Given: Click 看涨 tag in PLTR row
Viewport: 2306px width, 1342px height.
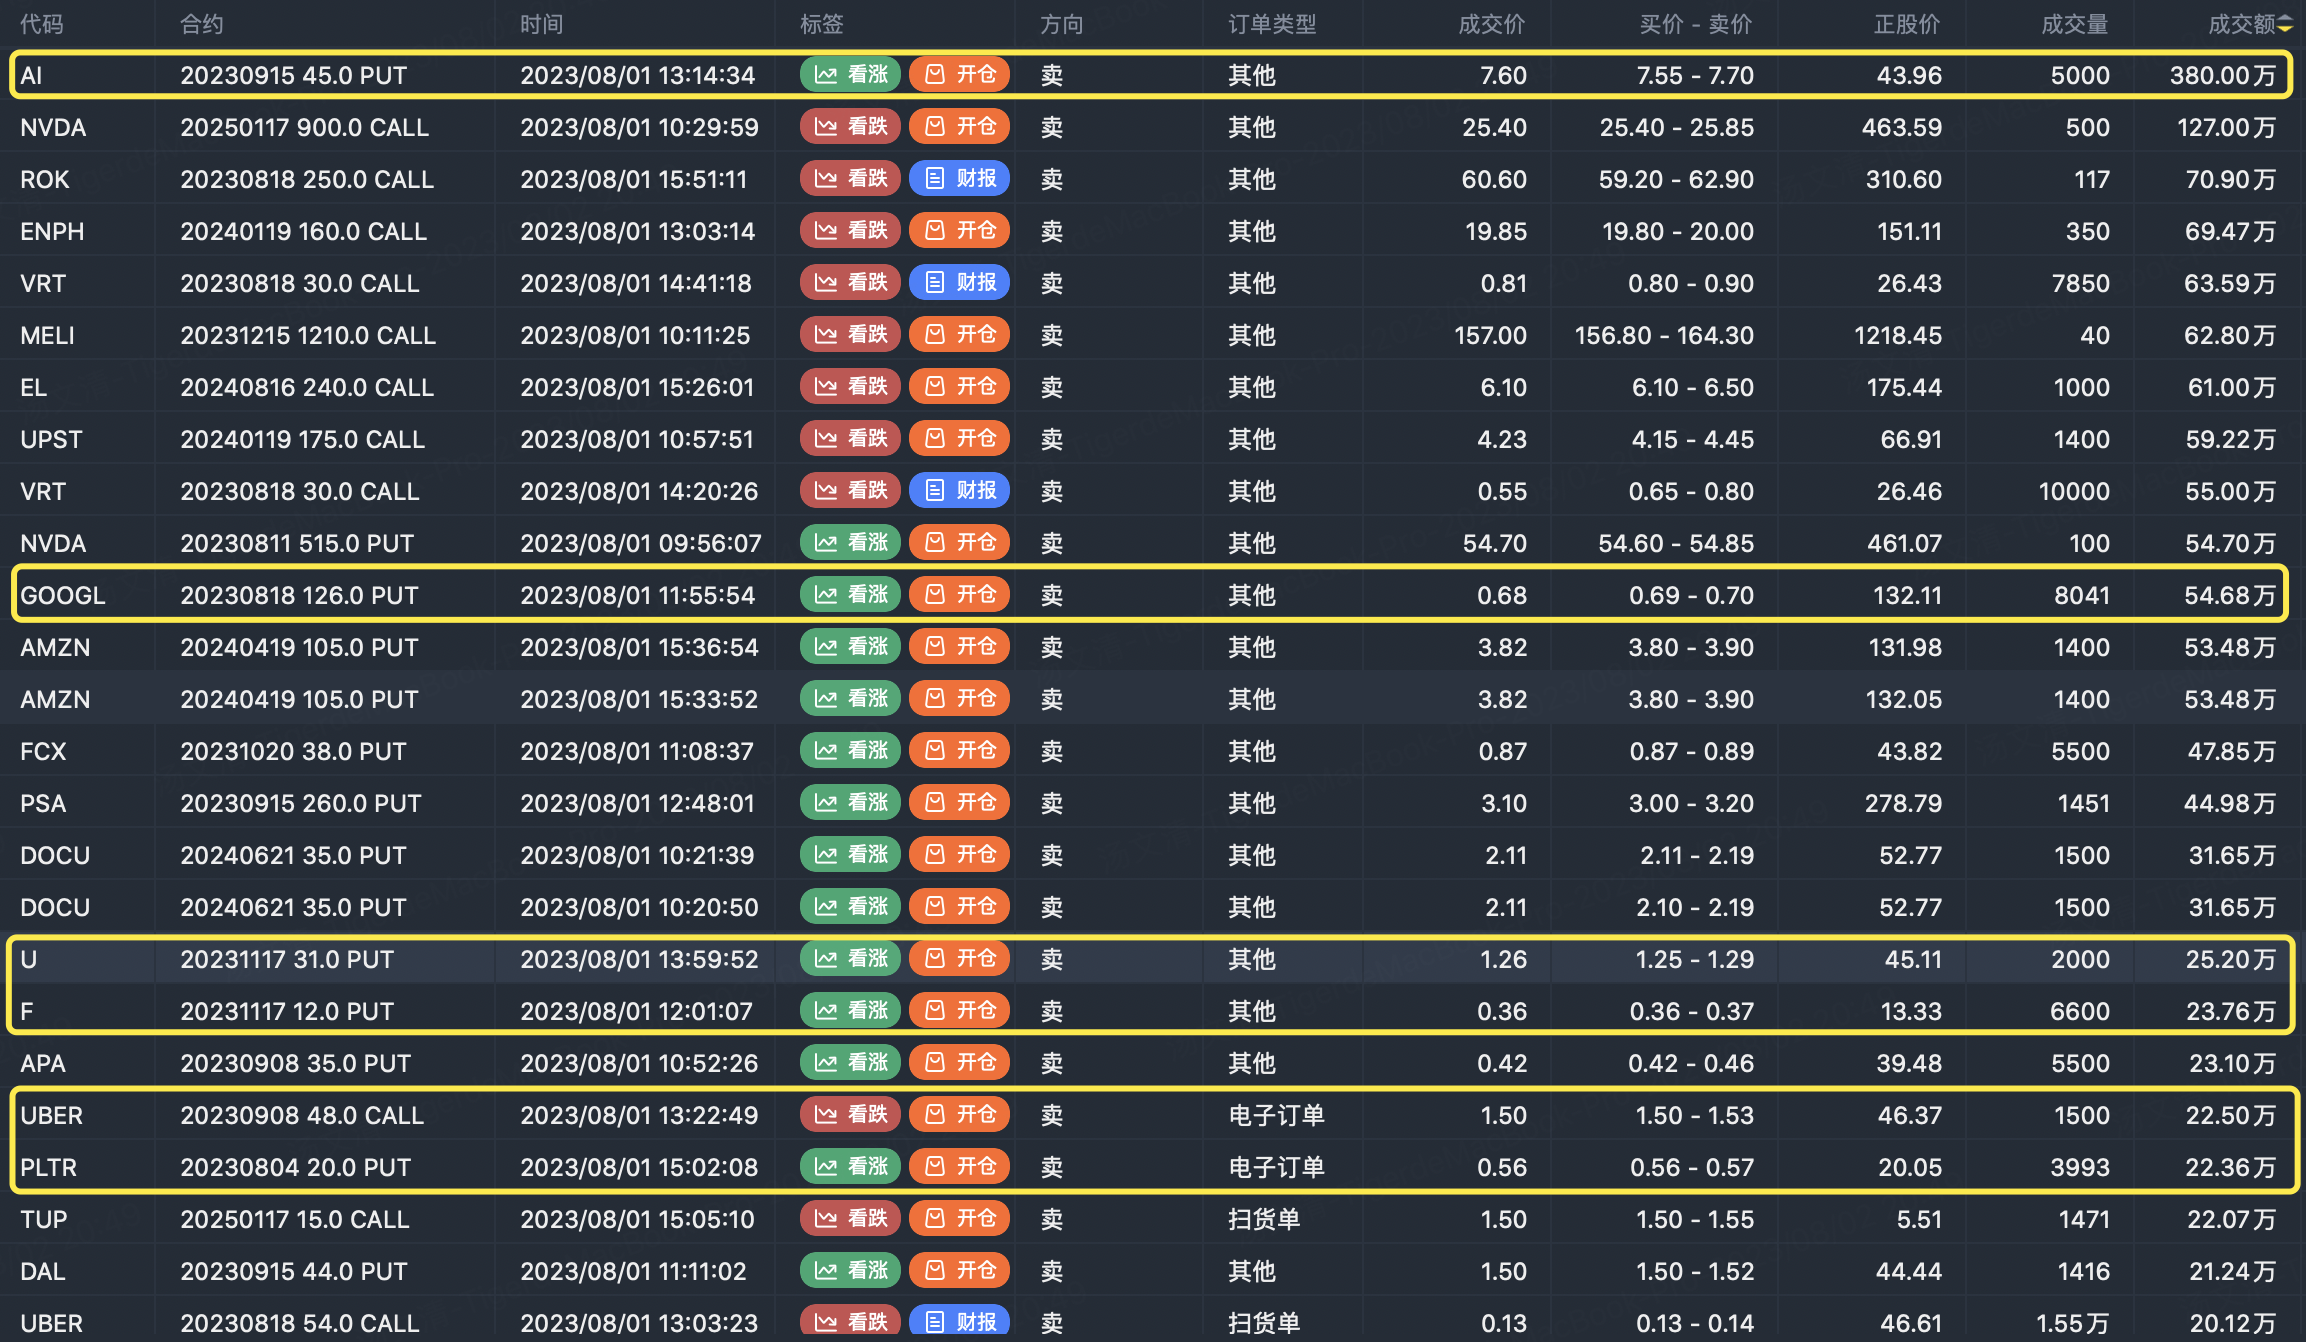Looking at the screenshot, I should coord(850,1167).
